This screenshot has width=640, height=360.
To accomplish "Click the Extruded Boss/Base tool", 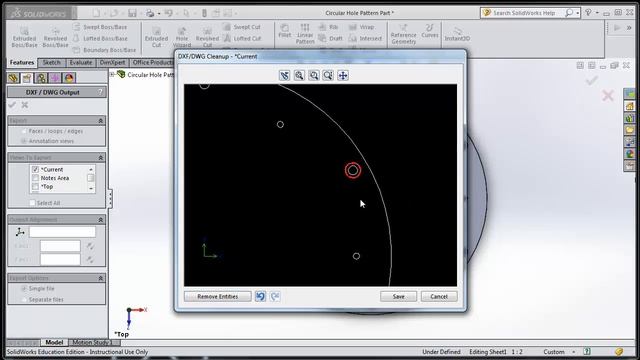I will [24, 37].
